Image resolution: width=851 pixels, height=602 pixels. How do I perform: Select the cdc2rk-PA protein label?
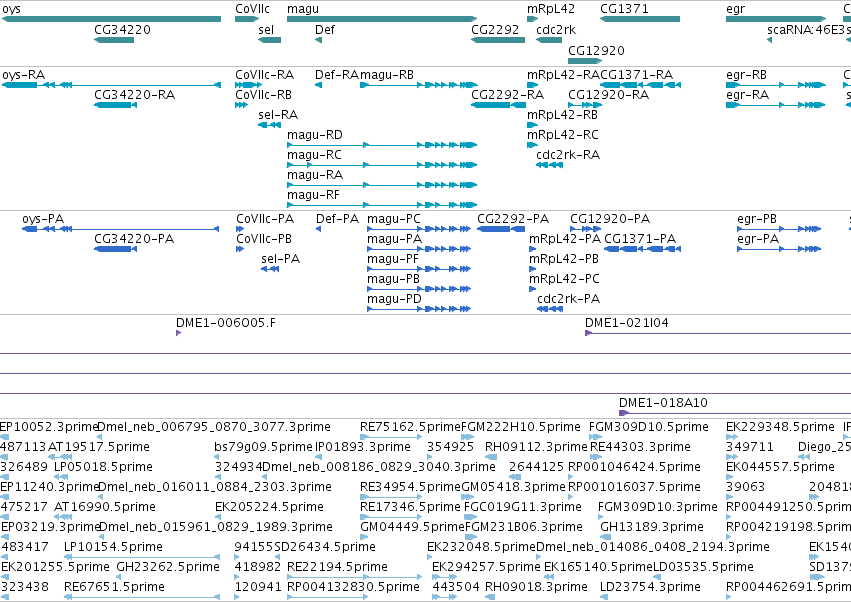pos(569,299)
